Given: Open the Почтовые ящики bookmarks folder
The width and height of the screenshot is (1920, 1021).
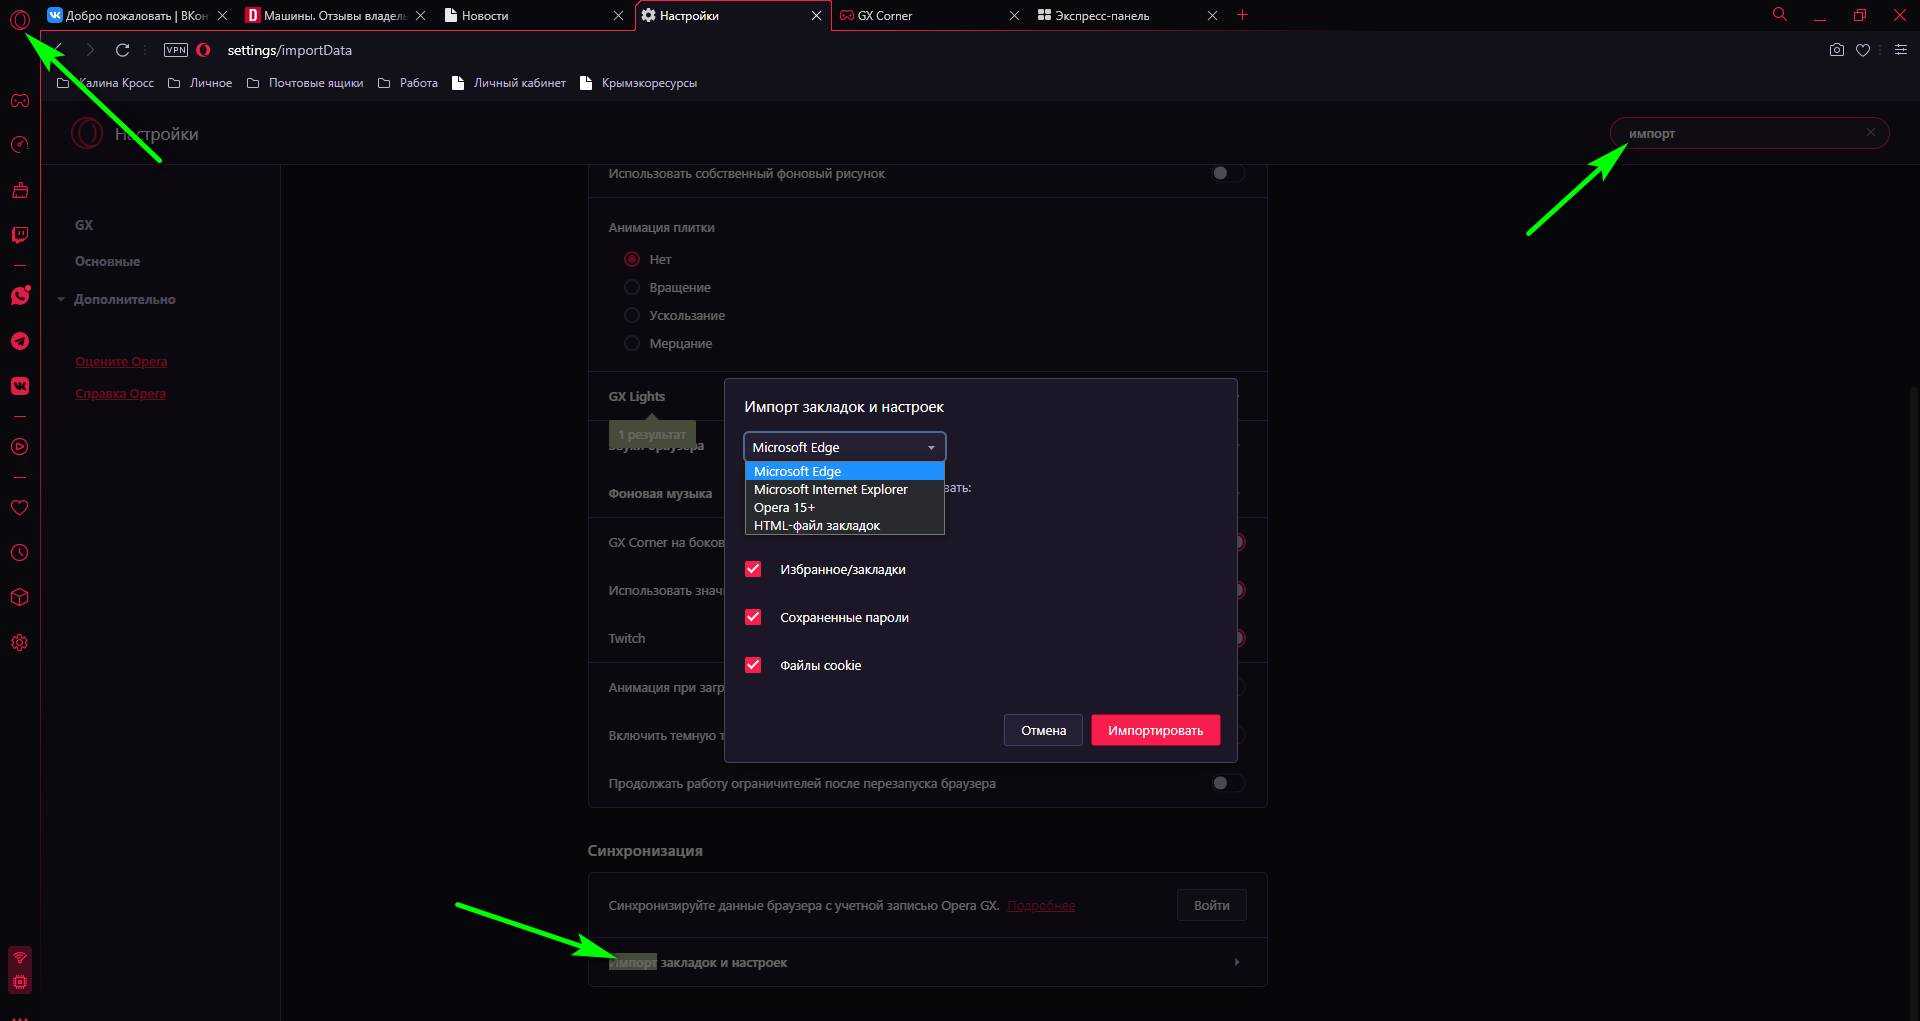Looking at the screenshot, I should [x=305, y=83].
